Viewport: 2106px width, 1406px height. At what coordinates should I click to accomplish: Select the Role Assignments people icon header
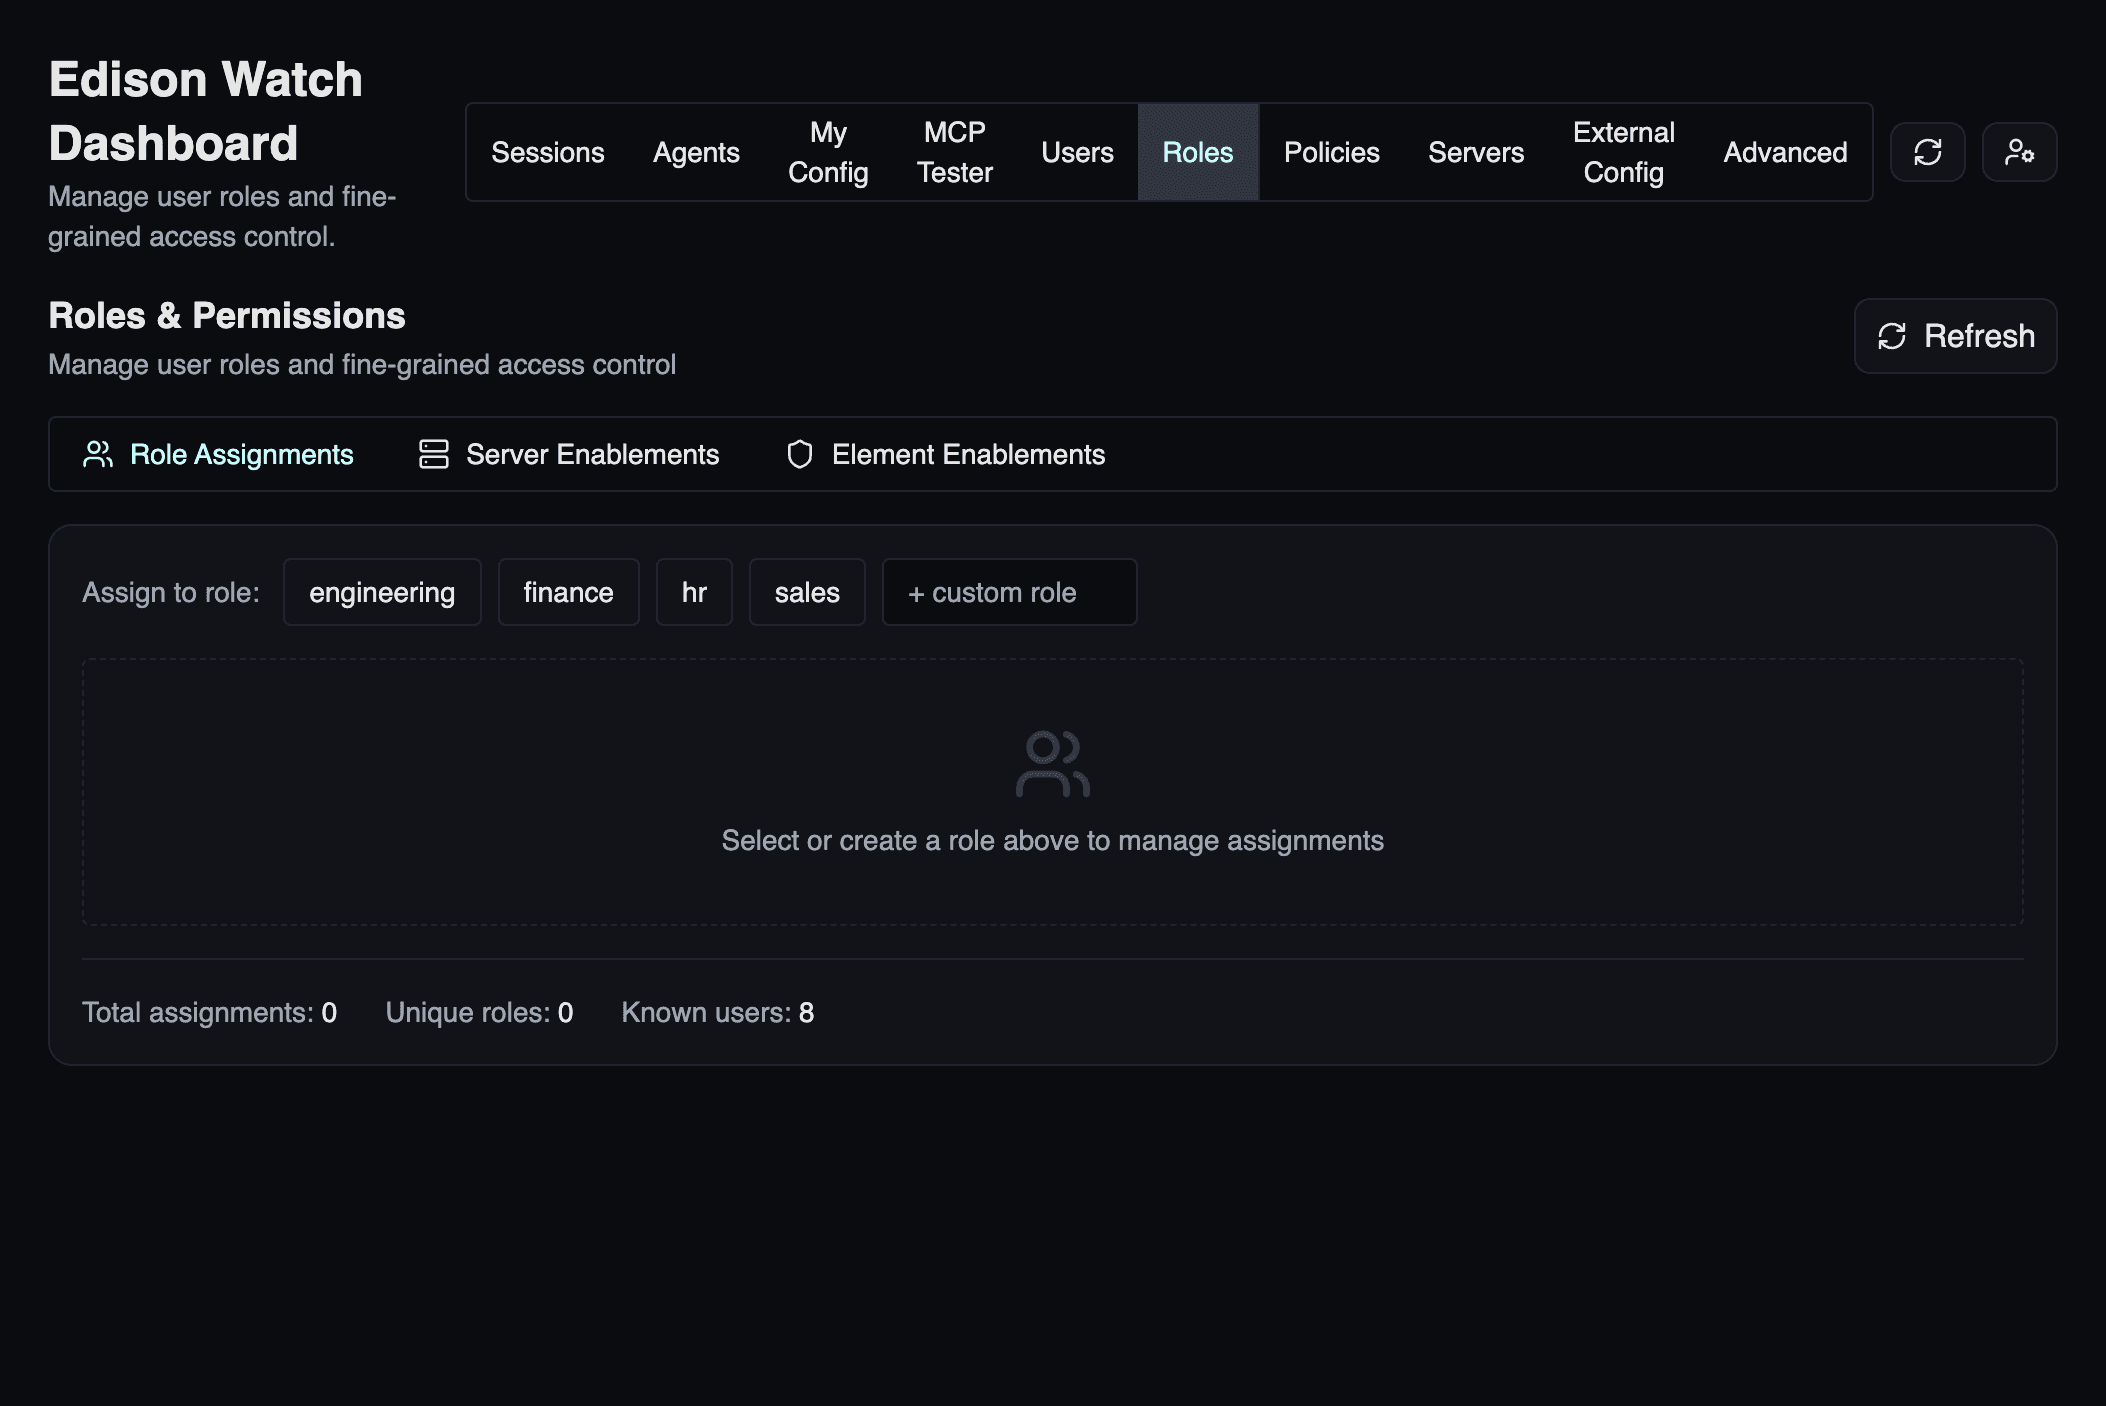(98, 454)
